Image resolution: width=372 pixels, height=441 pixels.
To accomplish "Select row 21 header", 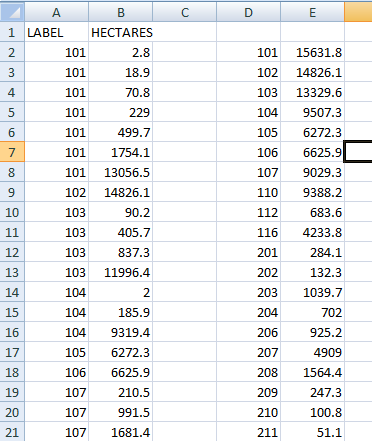I will point(12,432).
